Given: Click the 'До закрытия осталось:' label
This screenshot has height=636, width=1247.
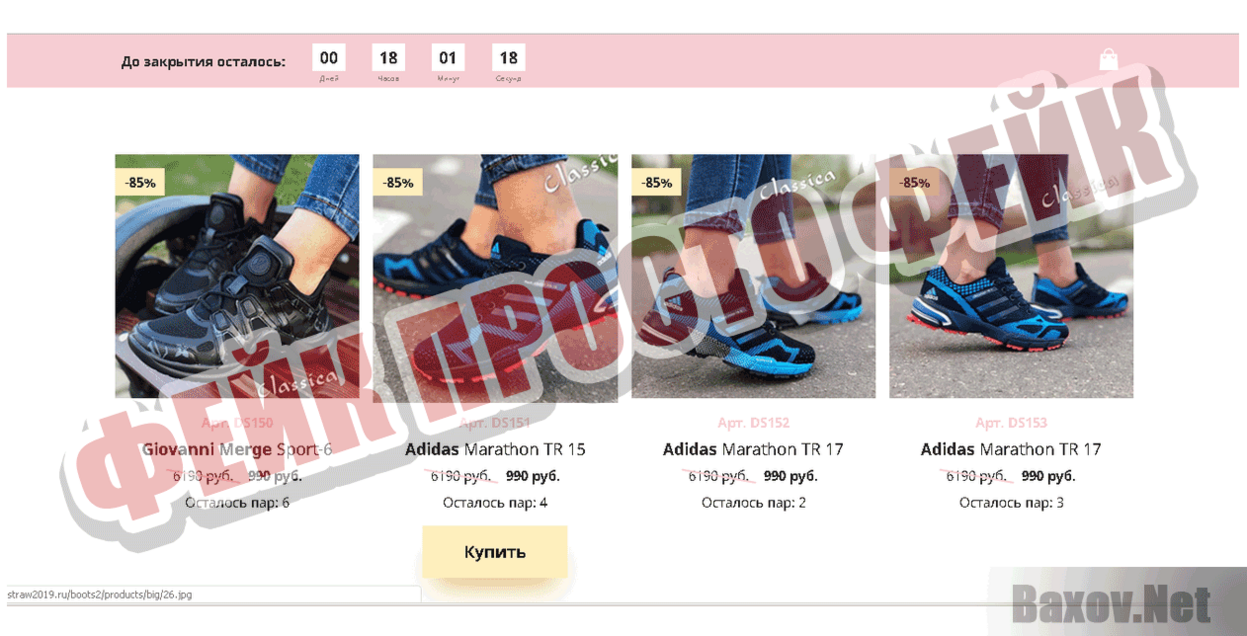Looking at the screenshot, I should click(x=203, y=61).
